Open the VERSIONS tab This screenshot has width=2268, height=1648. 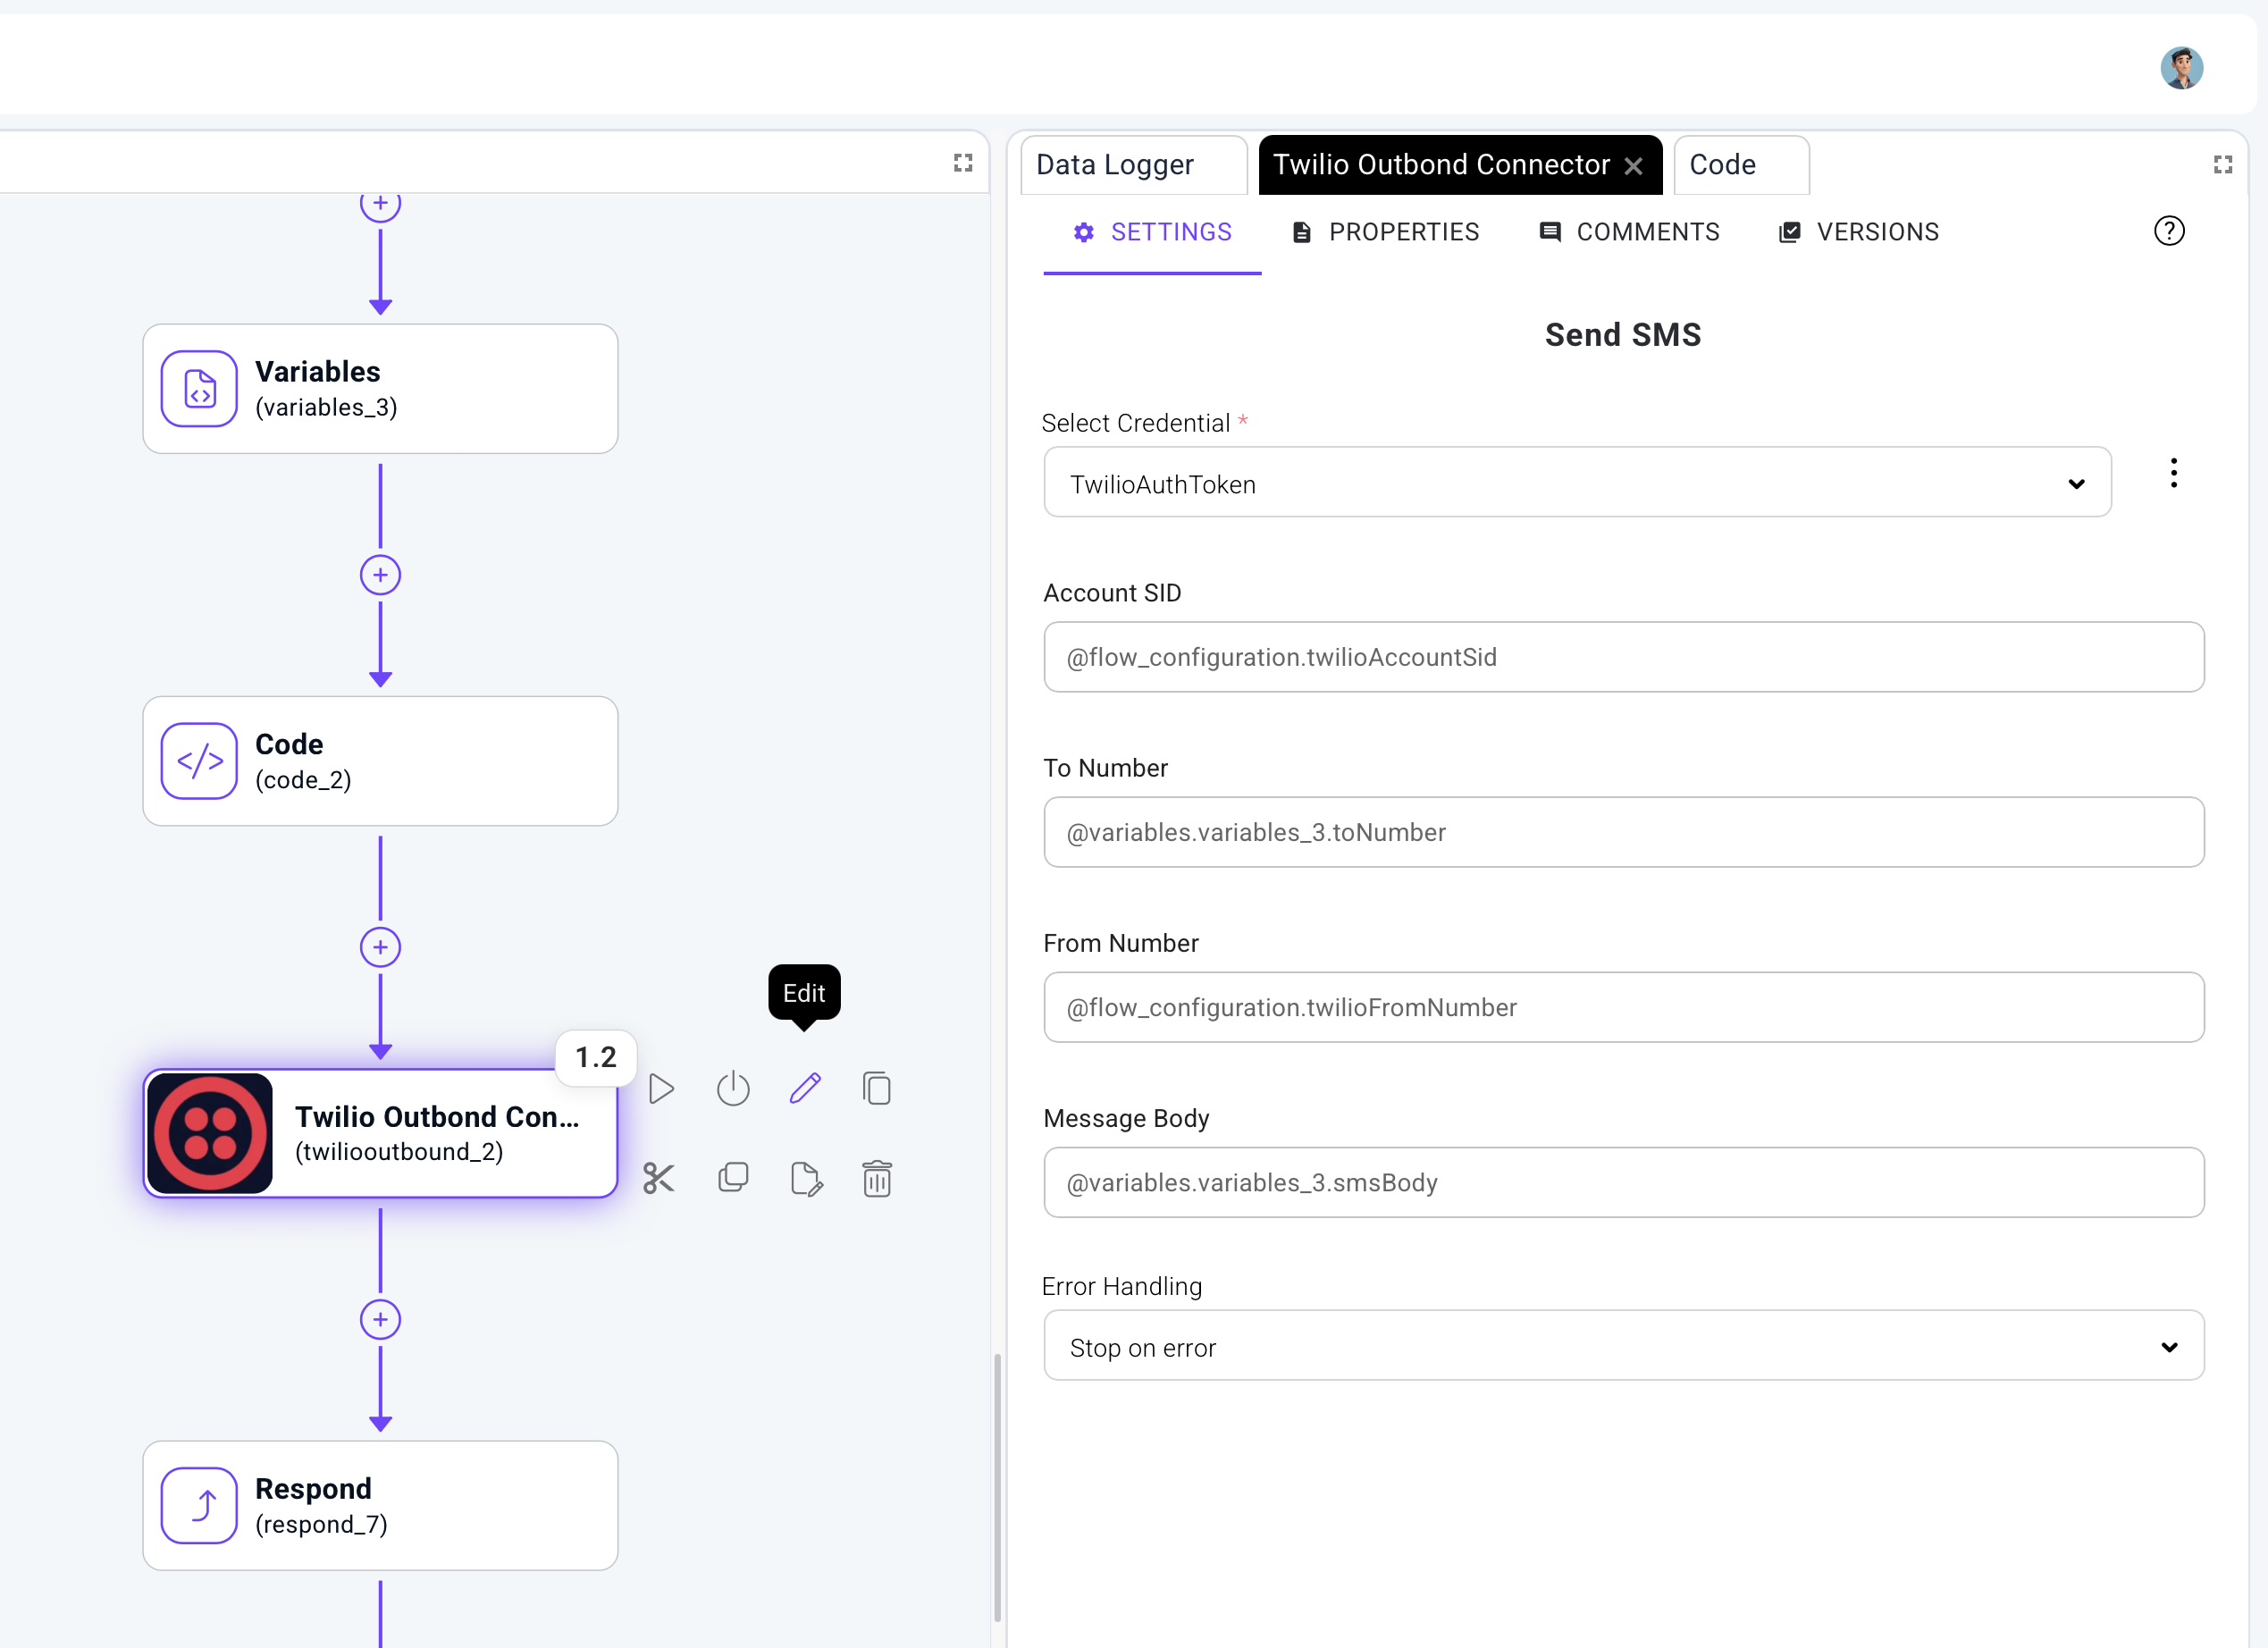coord(1859,232)
